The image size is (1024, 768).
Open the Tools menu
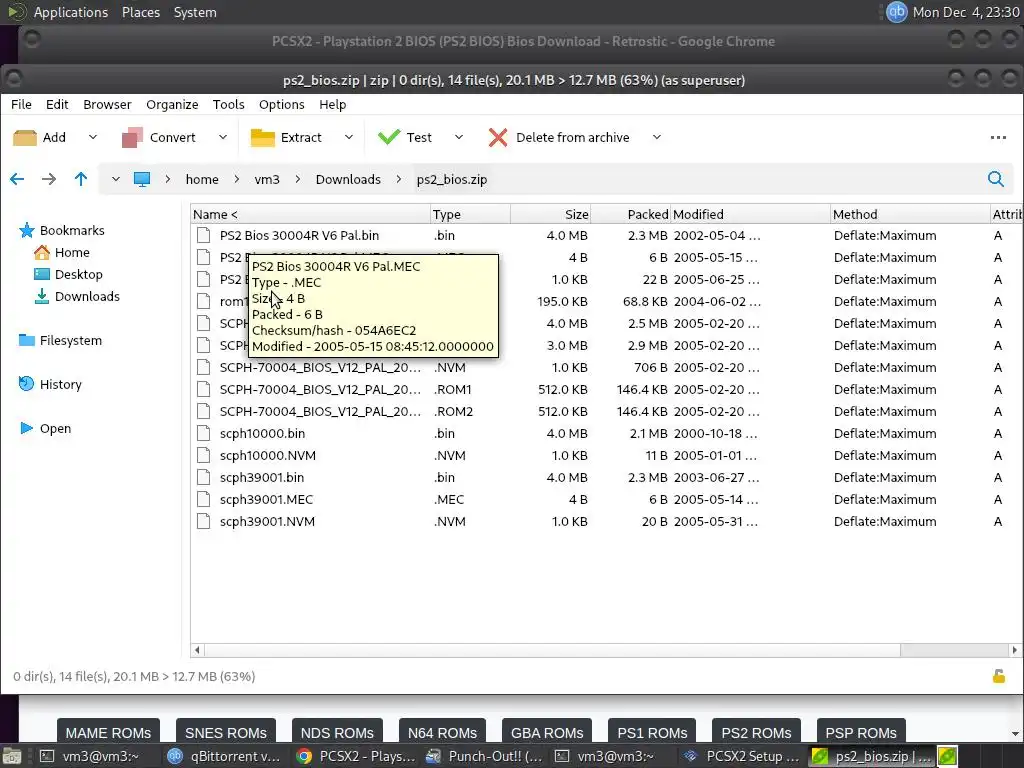point(229,104)
